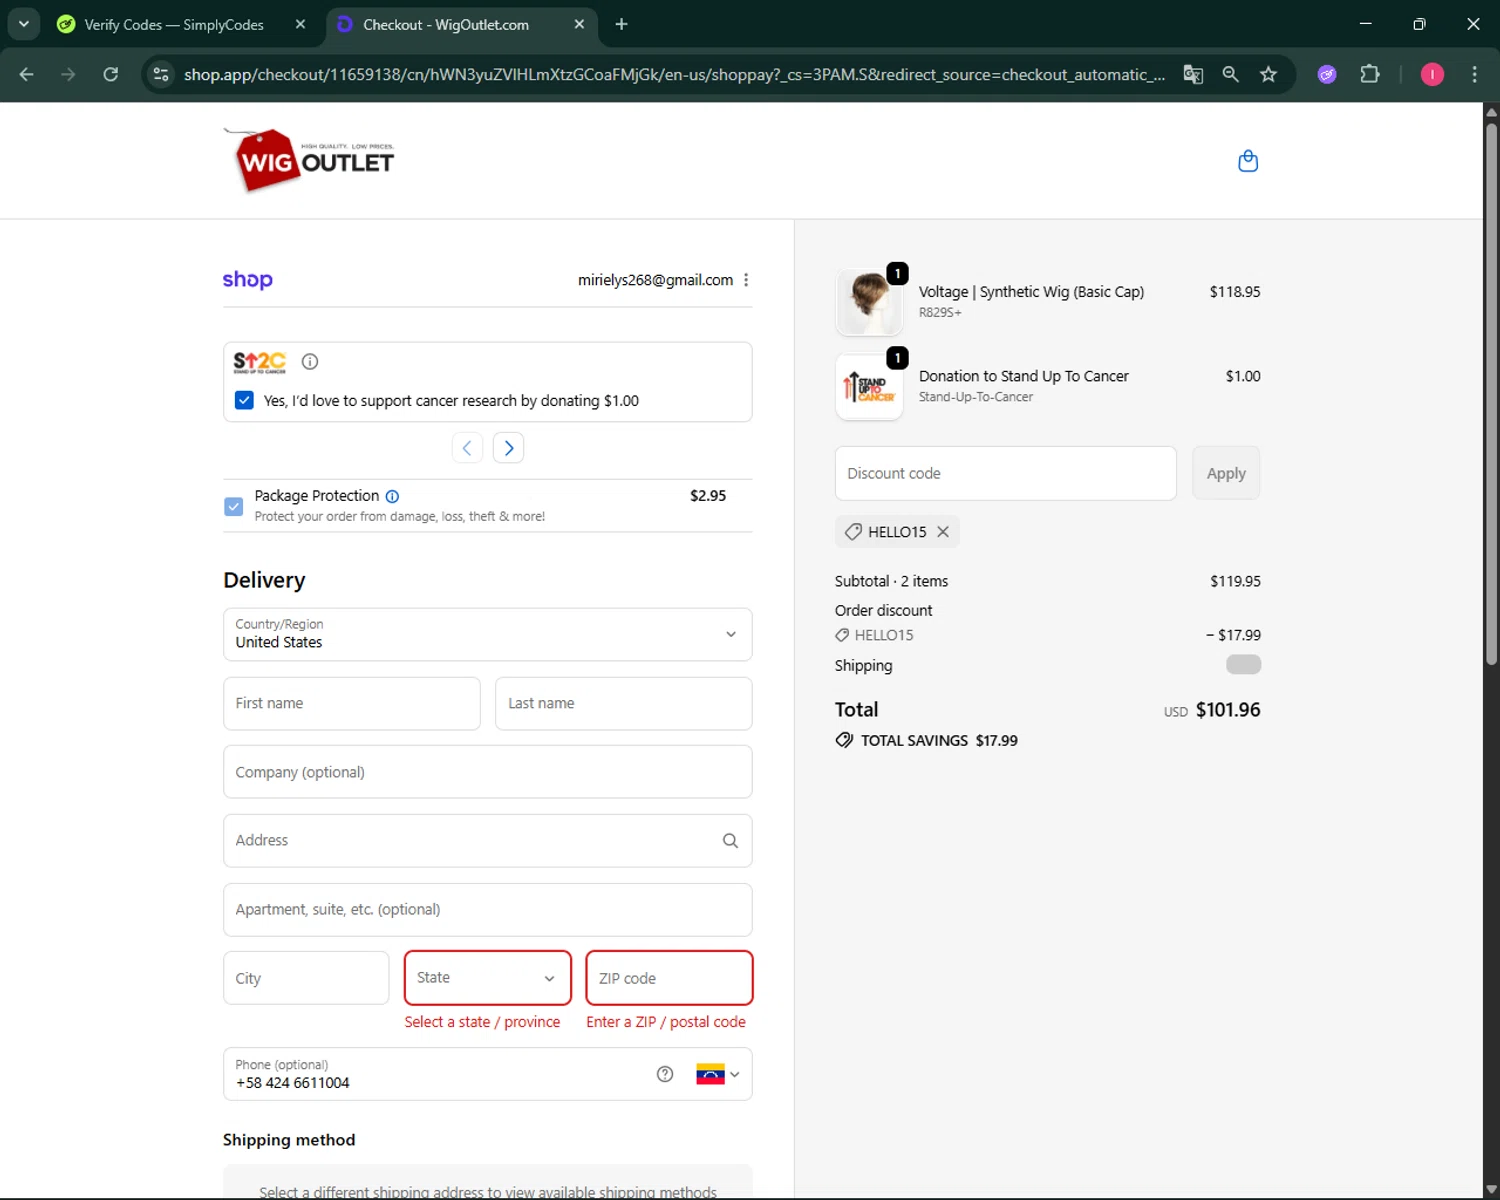Click the page vertical scrollbar
The height and width of the screenshot is (1200, 1500).
coord(1491,400)
